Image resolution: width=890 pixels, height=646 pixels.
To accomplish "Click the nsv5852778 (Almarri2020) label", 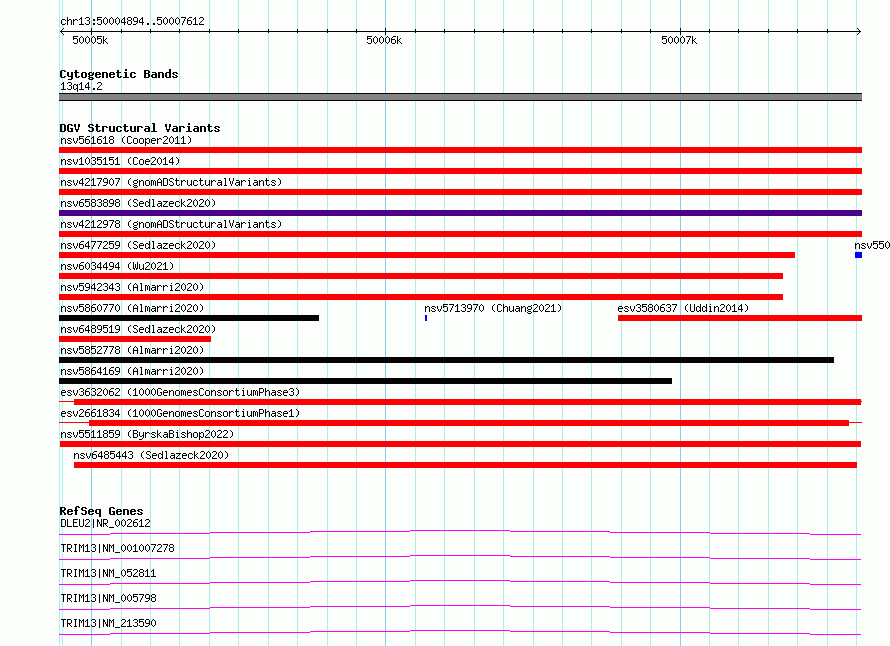I will 132,350.
